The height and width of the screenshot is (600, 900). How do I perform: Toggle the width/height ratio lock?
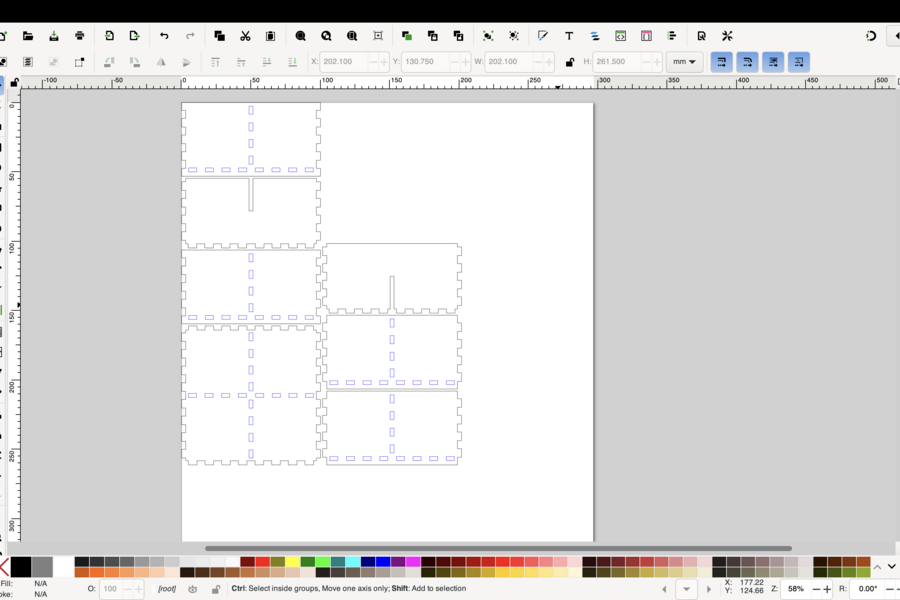pos(570,62)
